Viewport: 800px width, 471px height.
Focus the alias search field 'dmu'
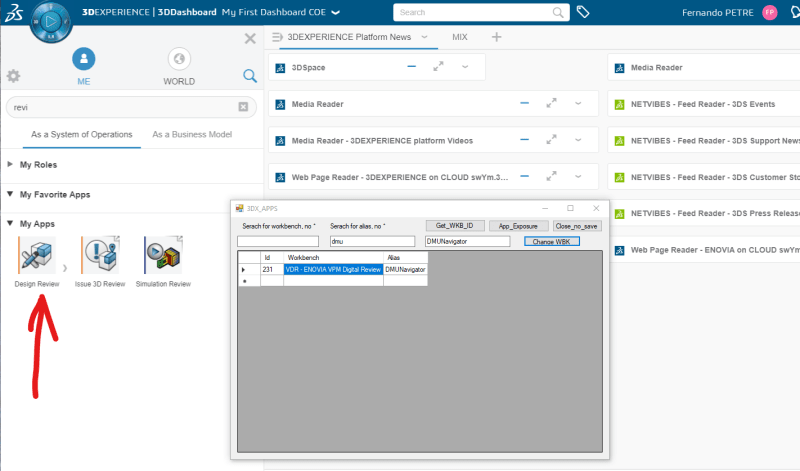(x=372, y=241)
